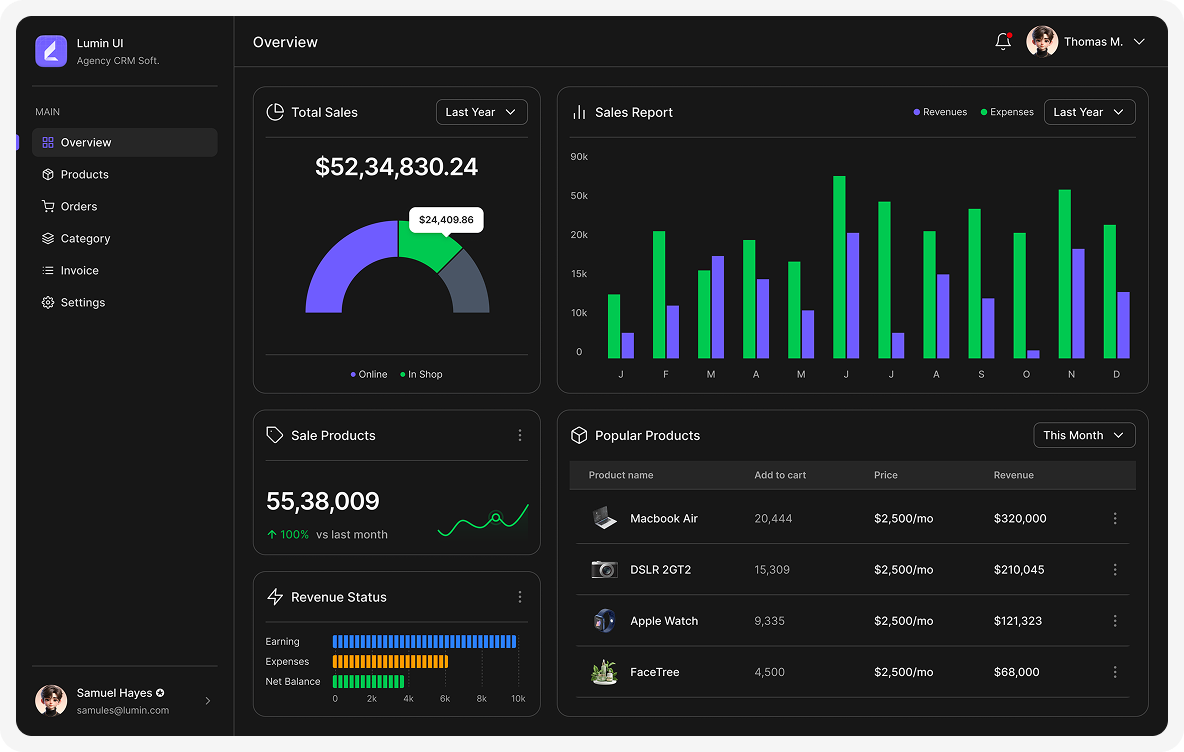Click the DSLR 2GT2 row options icon
The height and width of the screenshot is (752, 1184).
[1115, 570]
